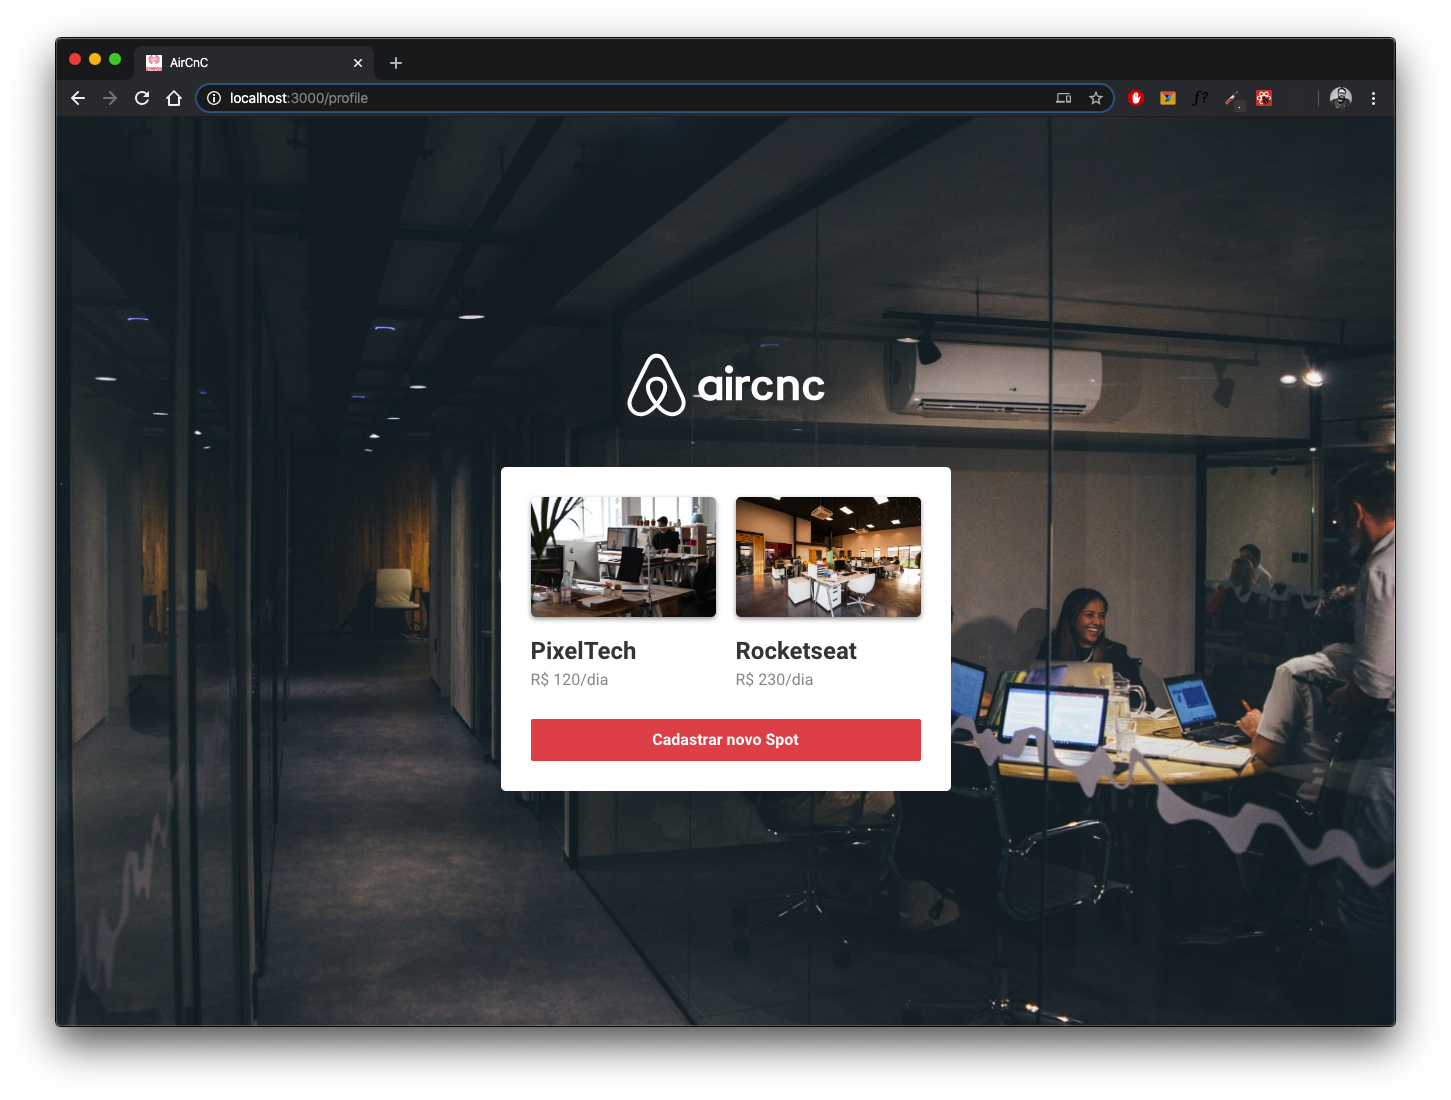Image resolution: width=1451 pixels, height=1100 pixels.
Task: Open the orange square extension icon
Action: pos(1168,98)
